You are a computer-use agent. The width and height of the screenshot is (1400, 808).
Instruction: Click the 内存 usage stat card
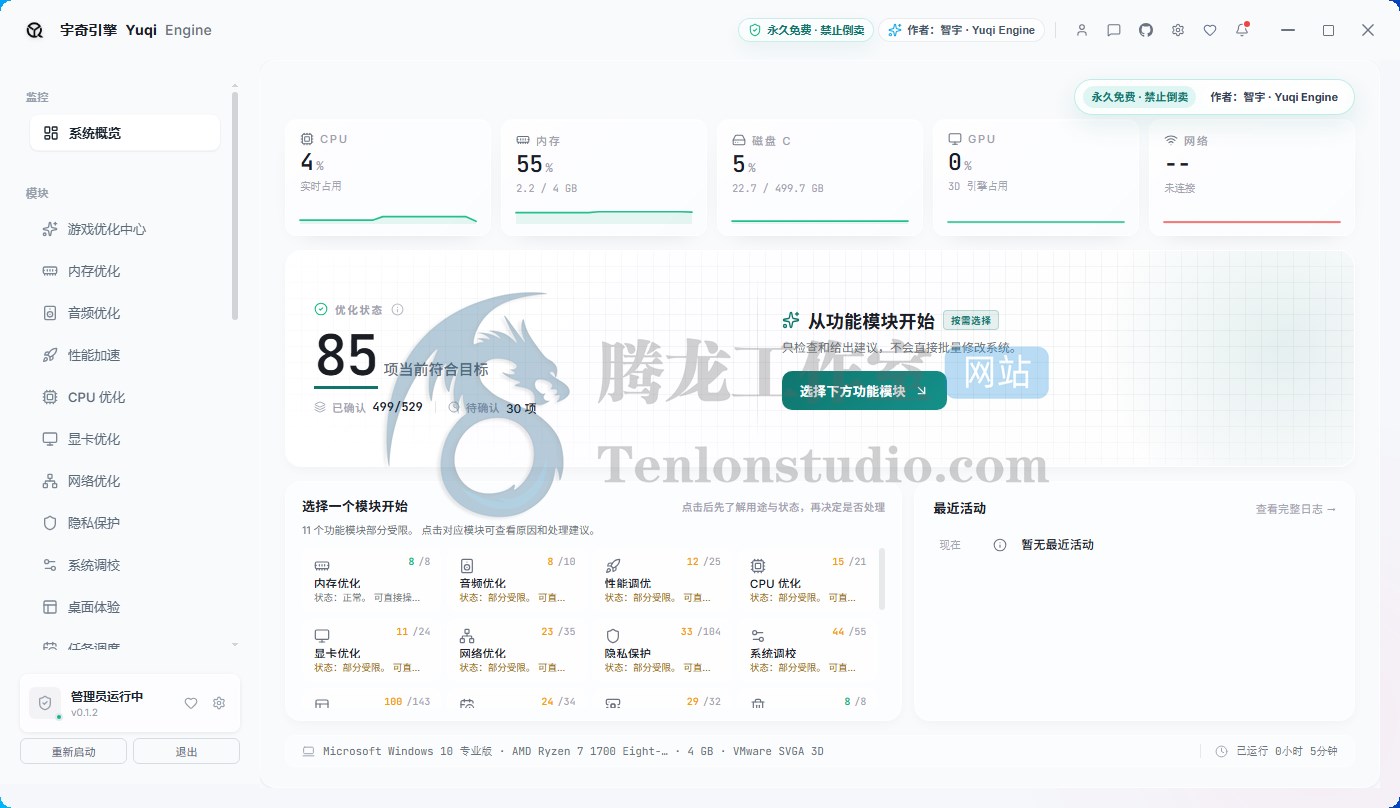click(x=604, y=178)
